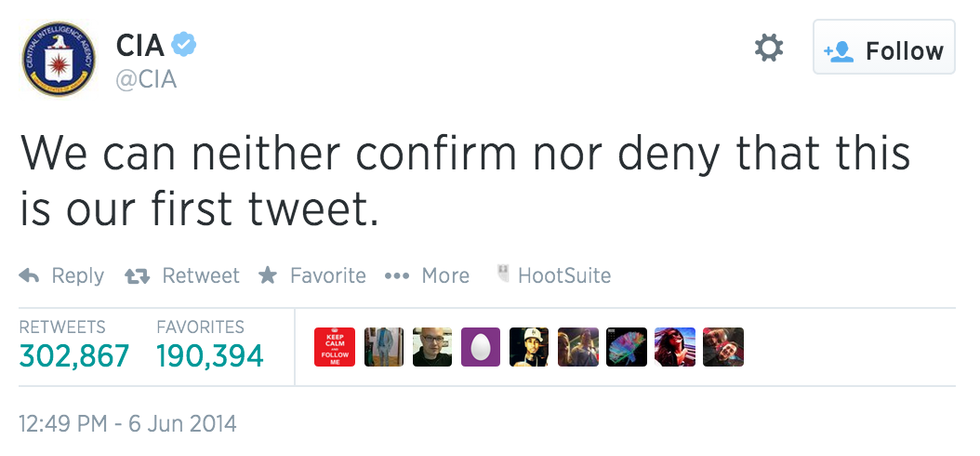Click the CIA seal profile picture
980x456 pixels.
[x=58, y=58]
